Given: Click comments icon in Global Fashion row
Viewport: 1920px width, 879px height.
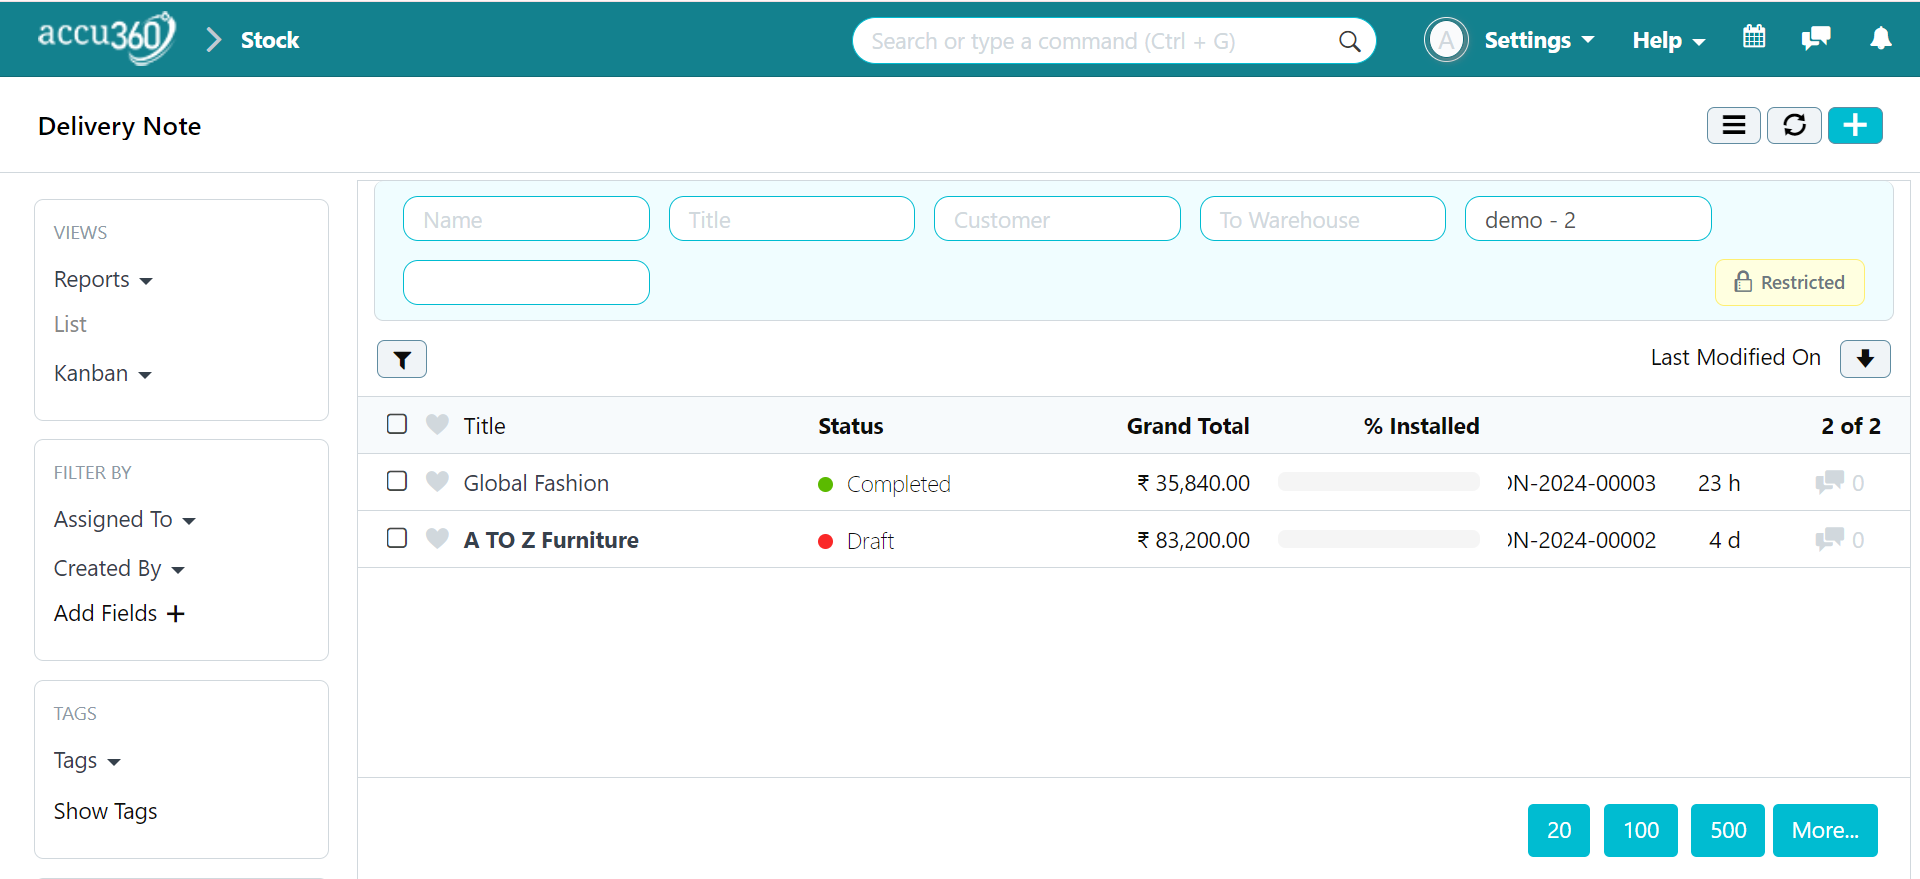Looking at the screenshot, I should 1829,482.
